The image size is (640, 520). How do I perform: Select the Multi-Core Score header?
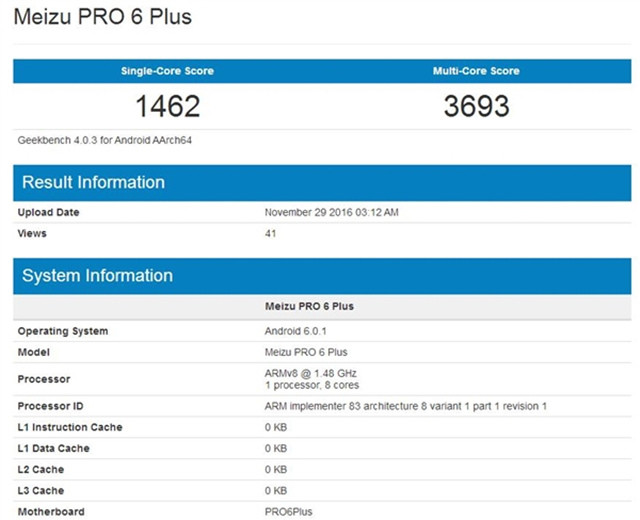pos(475,71)
